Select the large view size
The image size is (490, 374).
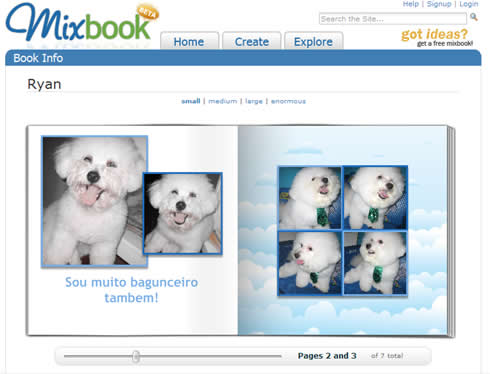coord(254,101)
